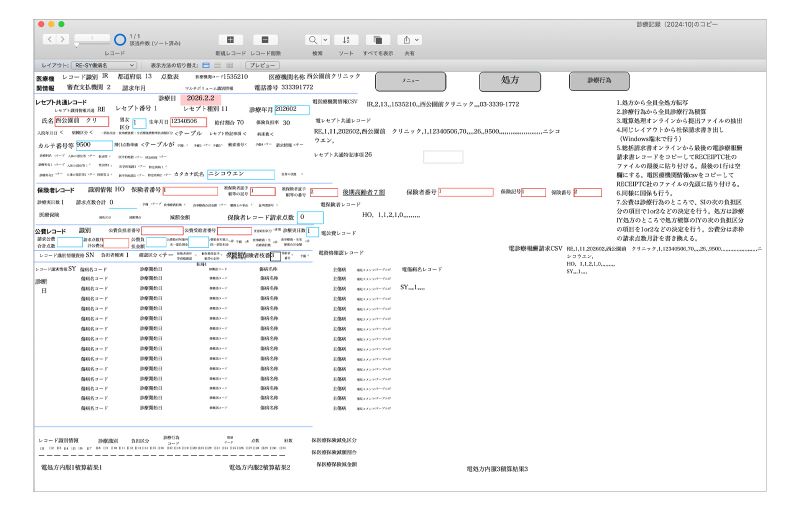800x510 pixels.
Task: Expand the search options arrow
Action: coord(323,38)
